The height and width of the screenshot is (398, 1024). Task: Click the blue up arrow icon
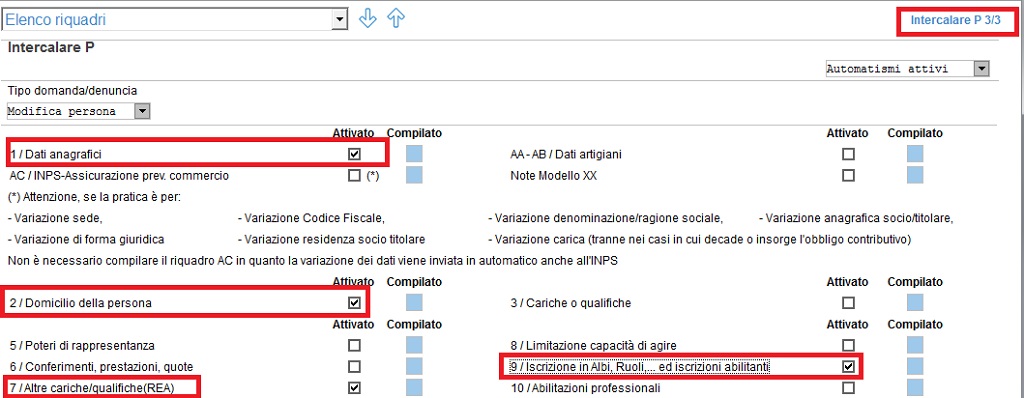pyautogui.click(x=396, y=19)
